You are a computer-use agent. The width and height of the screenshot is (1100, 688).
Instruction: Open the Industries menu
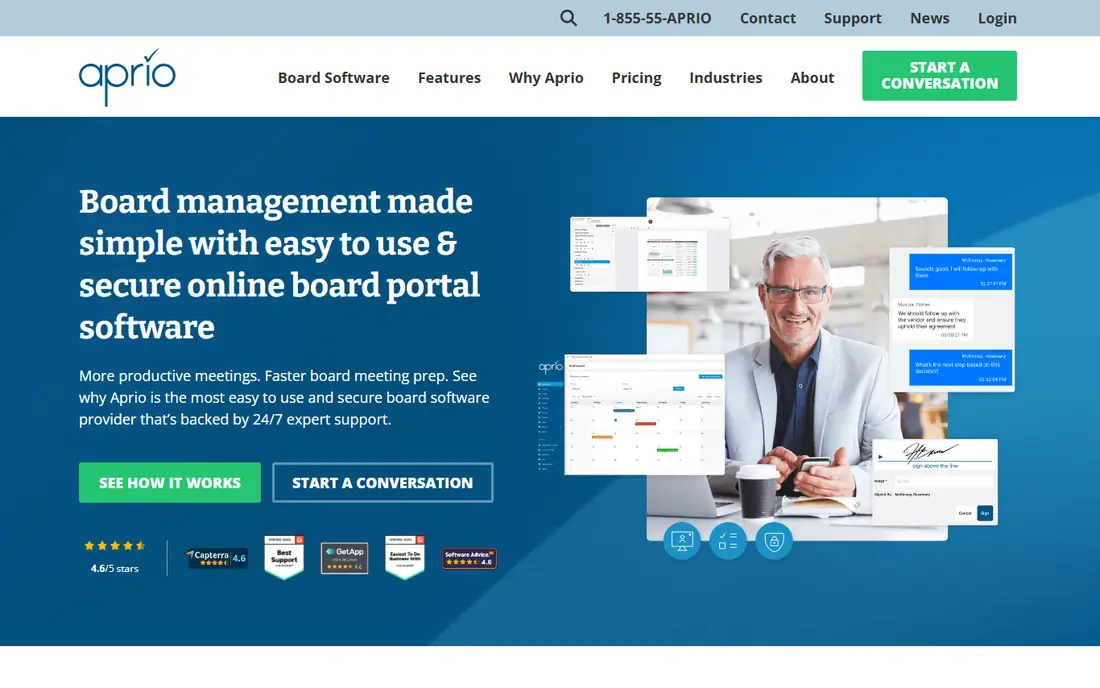click(x=725, y=78)
